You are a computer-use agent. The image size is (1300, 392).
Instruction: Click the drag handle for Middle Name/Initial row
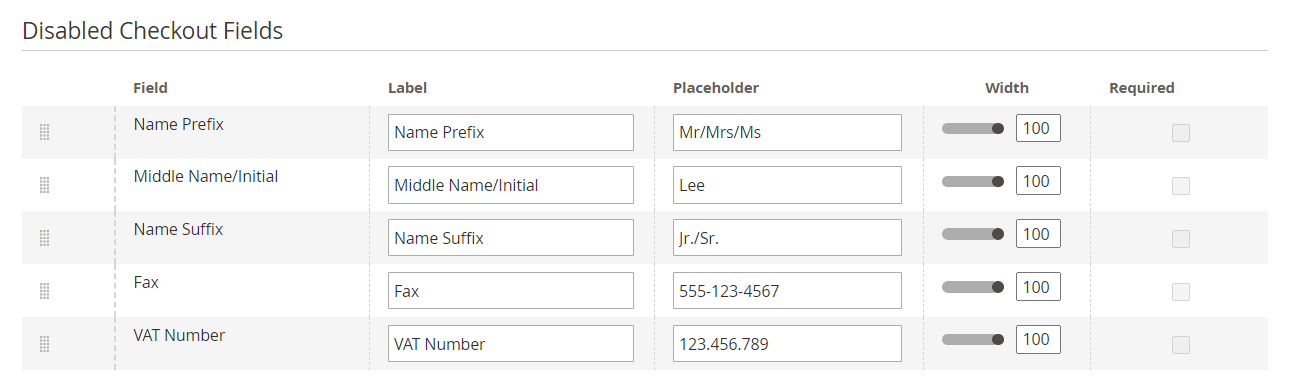point(44,185)
